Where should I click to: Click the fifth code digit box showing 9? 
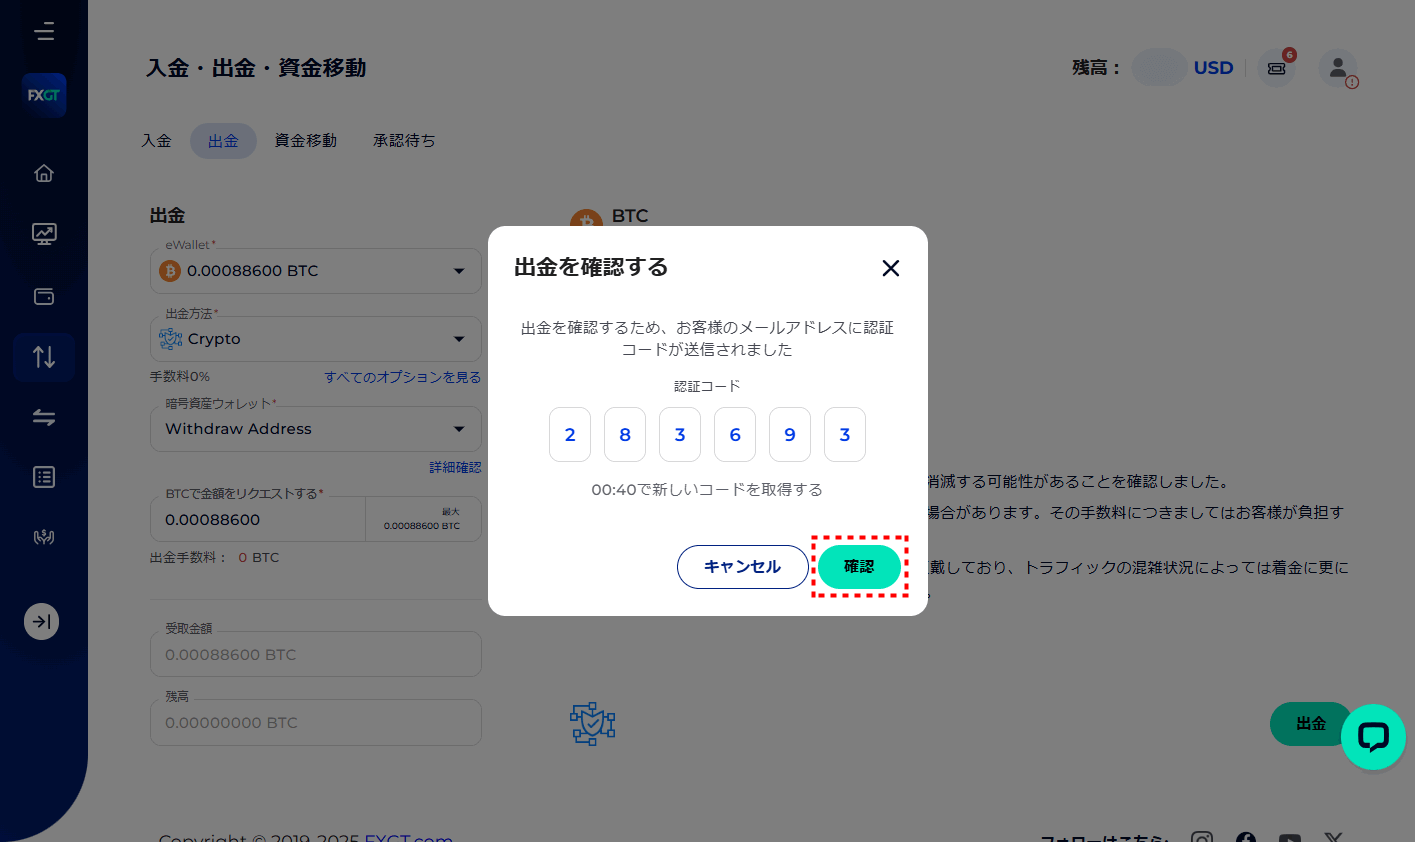point(790,435)
